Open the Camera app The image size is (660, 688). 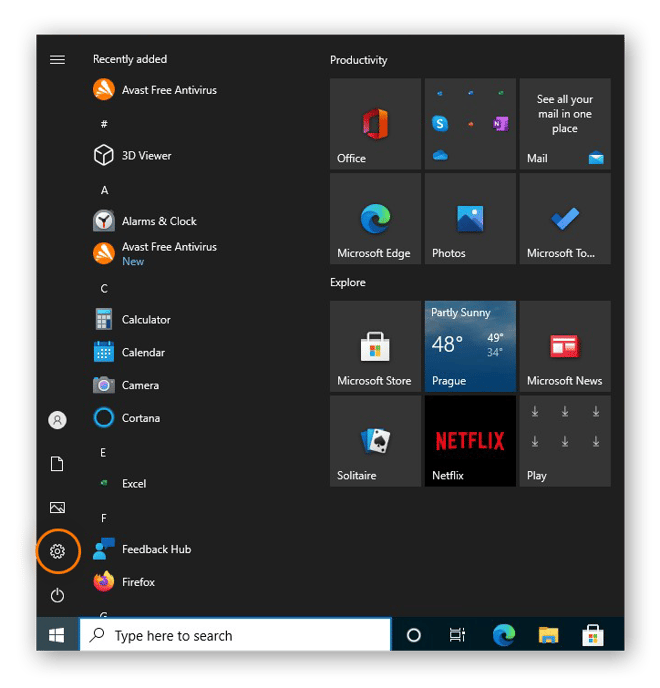(126, 385)
